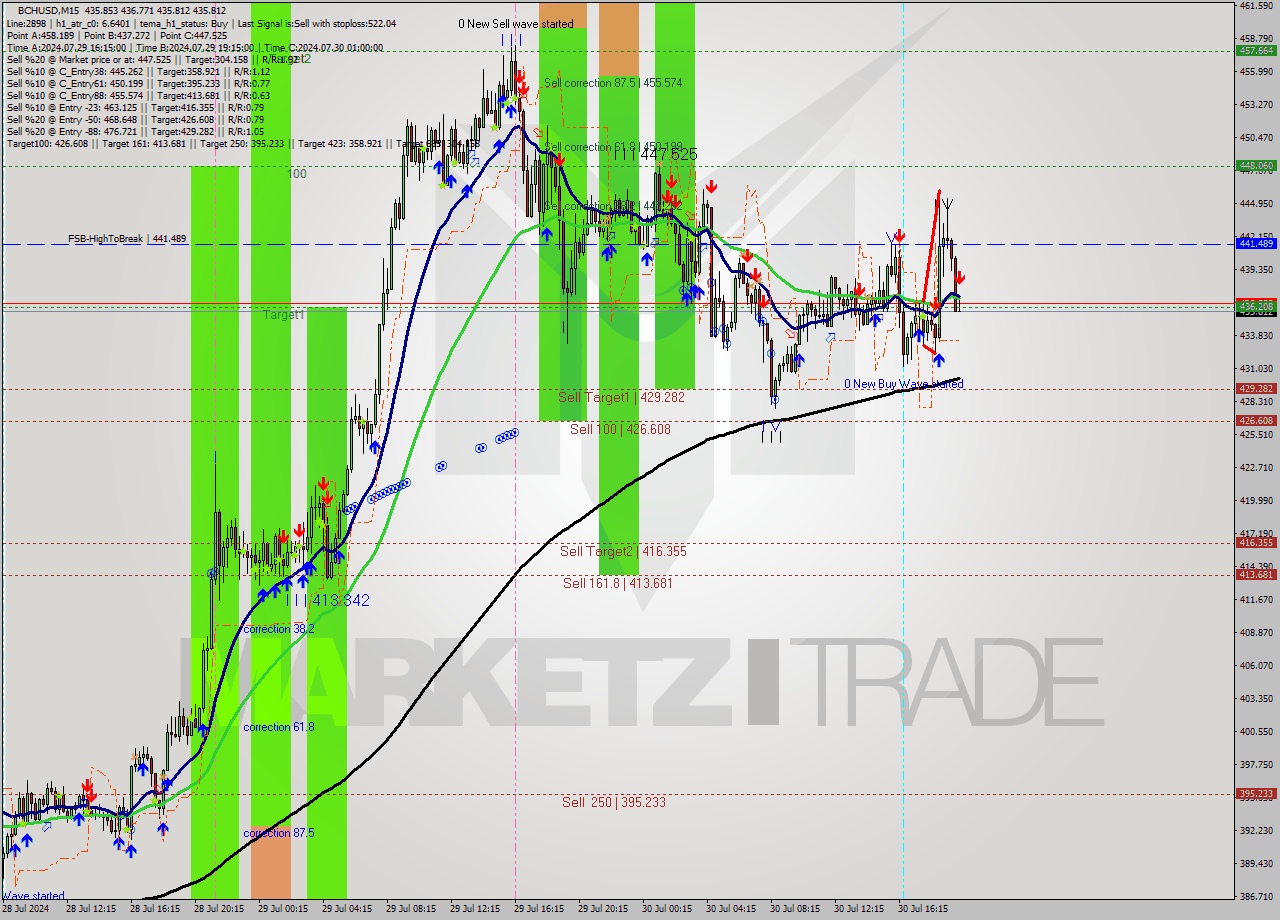Click the red 426.608 price tag
Screen dimensions: 1280x920
pyautogui.click(x=1256, y=421)
